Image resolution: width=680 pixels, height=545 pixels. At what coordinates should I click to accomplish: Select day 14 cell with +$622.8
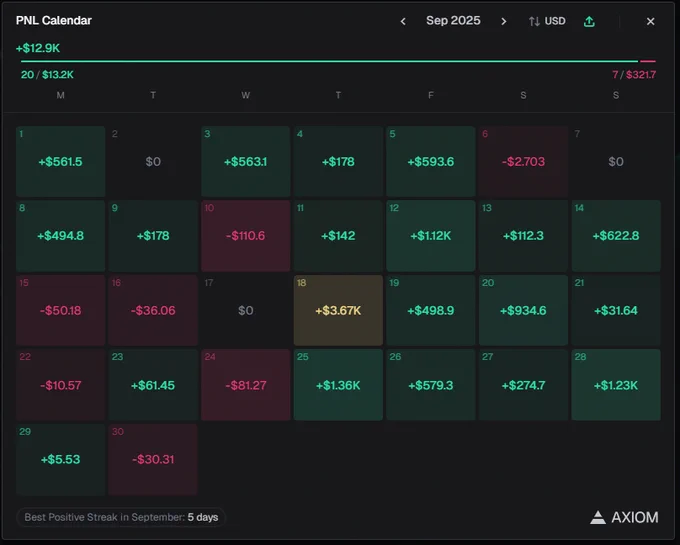(616, 236)
